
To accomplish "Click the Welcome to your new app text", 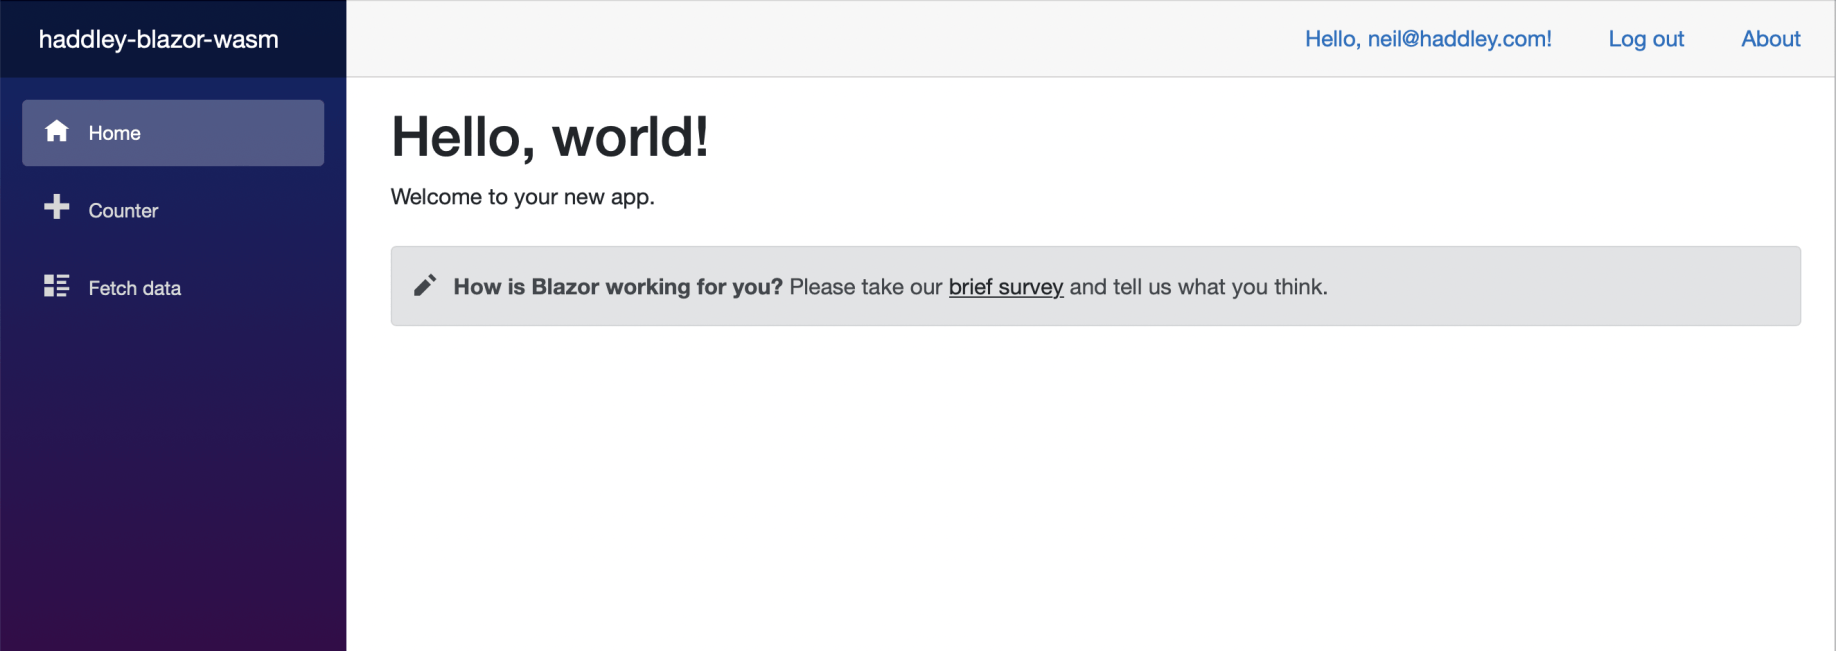I will (x=522, y=197).
